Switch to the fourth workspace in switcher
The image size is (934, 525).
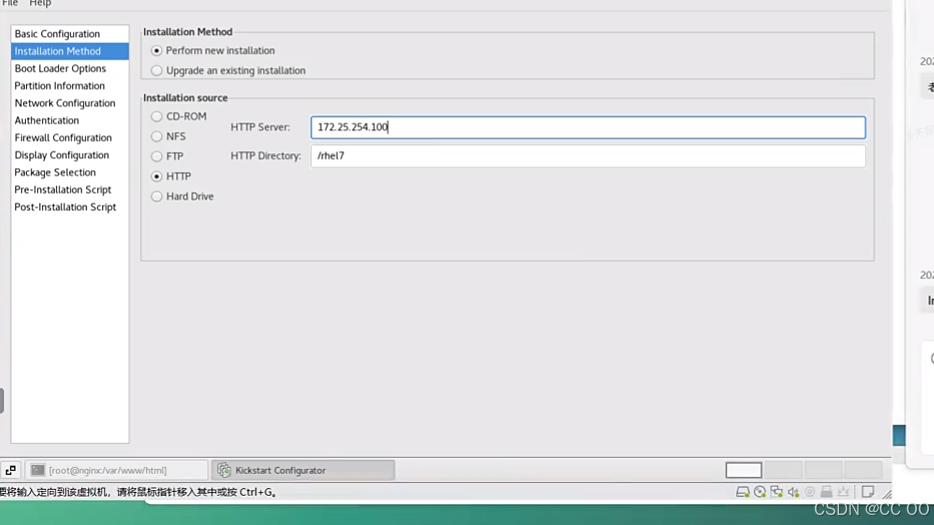pyautogui.click(x=863, y=470)
